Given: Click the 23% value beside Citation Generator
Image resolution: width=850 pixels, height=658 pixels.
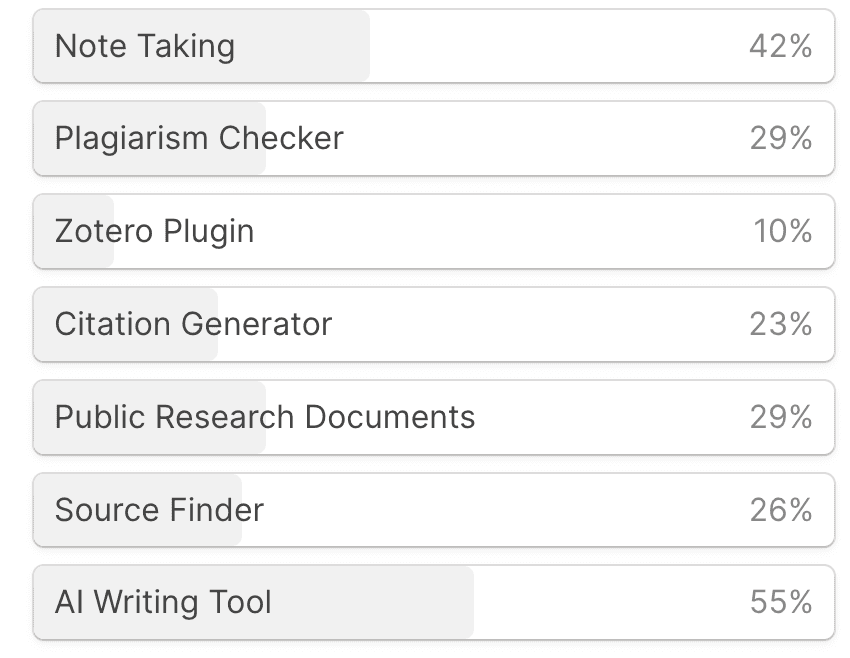Looking at the screenshot, I should coord(780,325).
